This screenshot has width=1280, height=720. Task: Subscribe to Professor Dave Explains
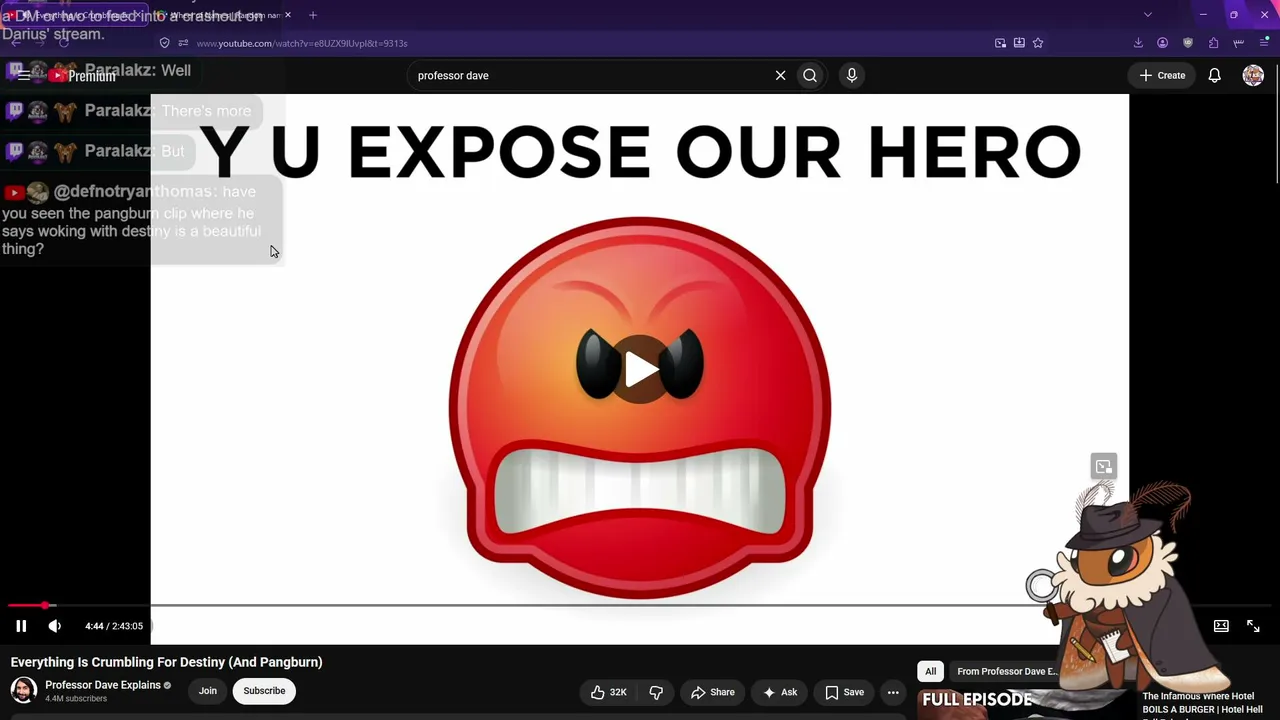click(264, 691)
